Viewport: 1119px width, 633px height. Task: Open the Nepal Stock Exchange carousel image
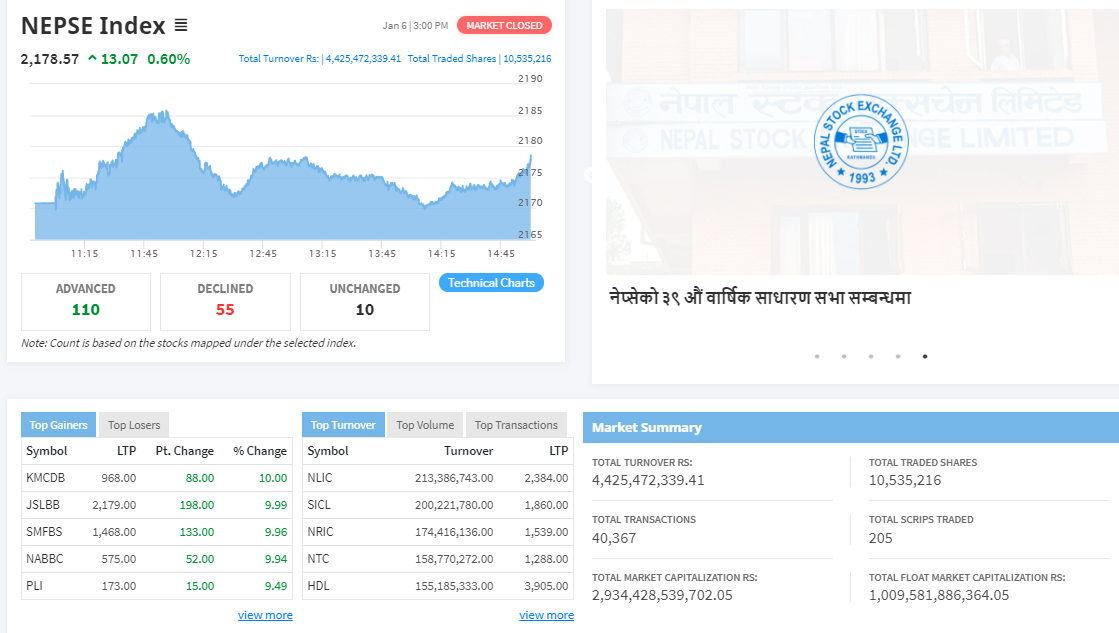coord(862,141)
